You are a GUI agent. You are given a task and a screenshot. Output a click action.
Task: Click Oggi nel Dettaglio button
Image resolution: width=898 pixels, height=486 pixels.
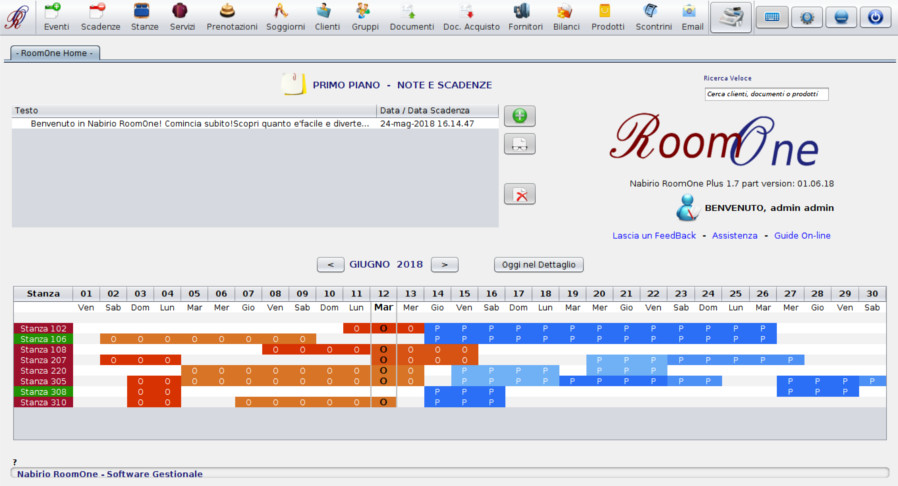(538, 264)
